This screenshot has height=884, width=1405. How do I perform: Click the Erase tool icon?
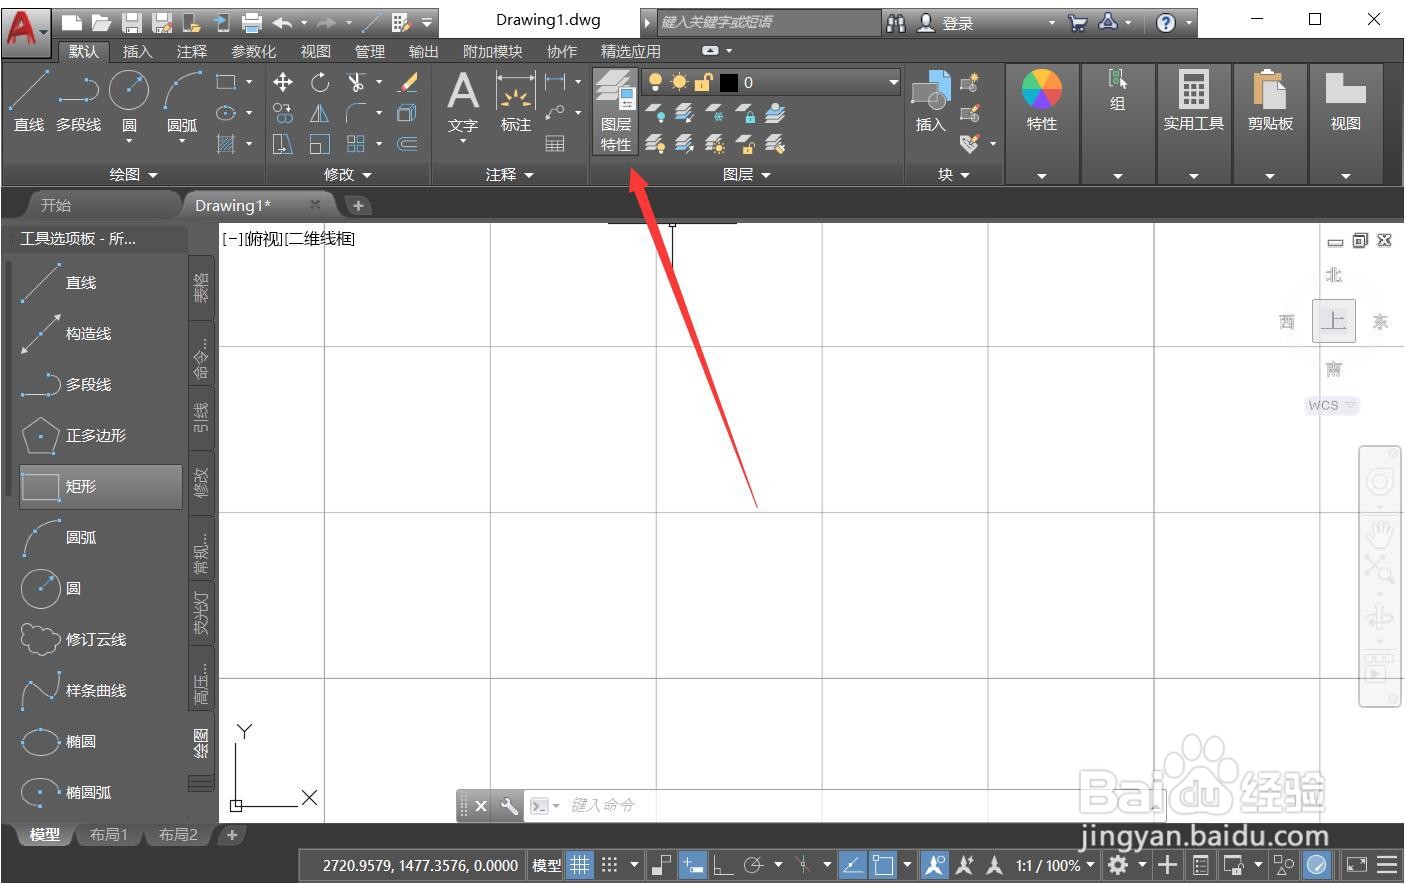tap(407, 82)
